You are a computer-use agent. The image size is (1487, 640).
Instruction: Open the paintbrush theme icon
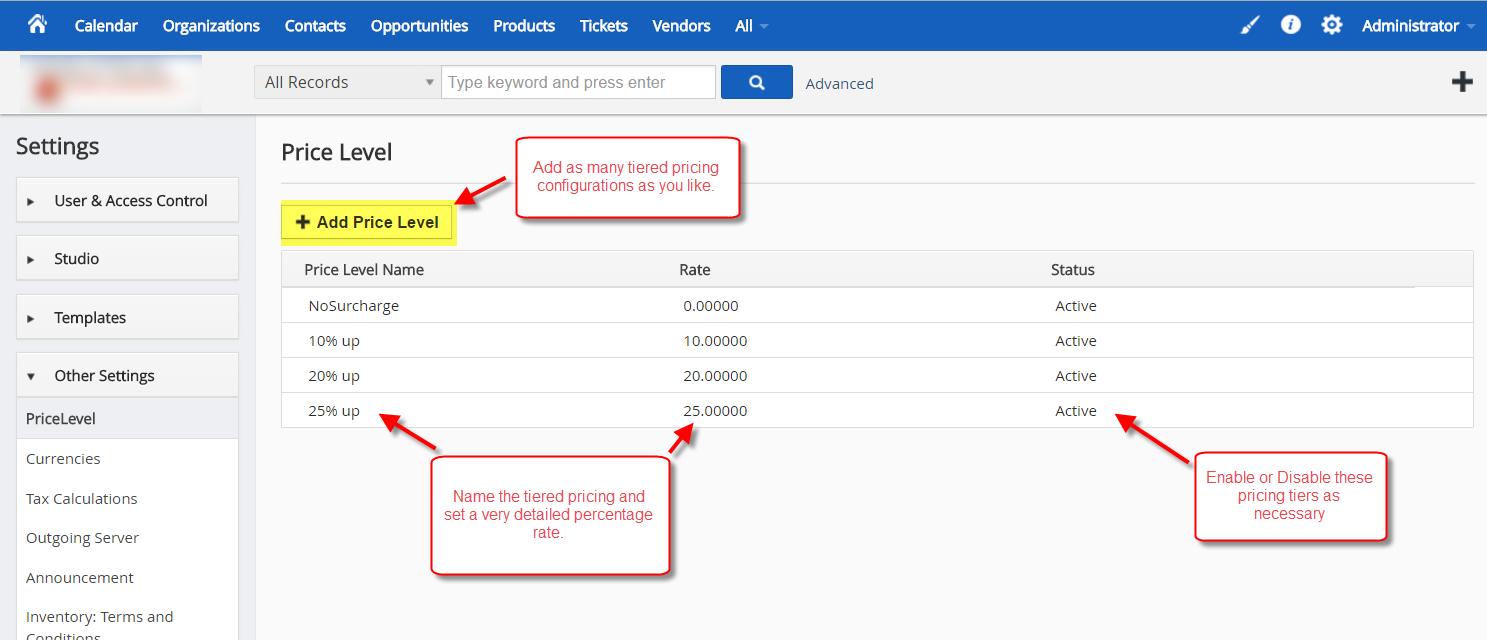[x=1250, y=25]
